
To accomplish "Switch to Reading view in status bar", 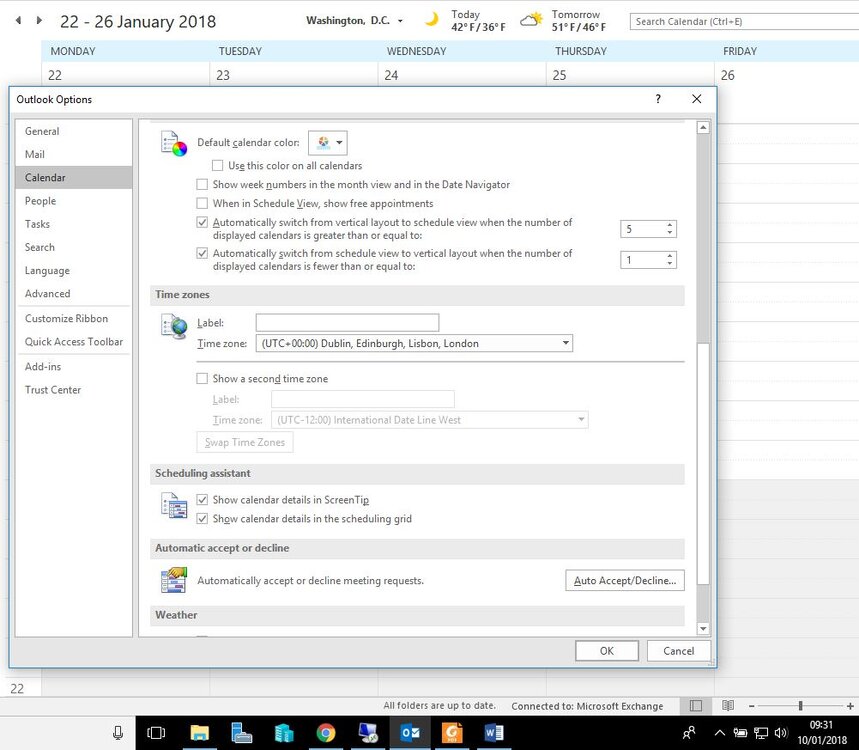I will (x=728, y=706).
